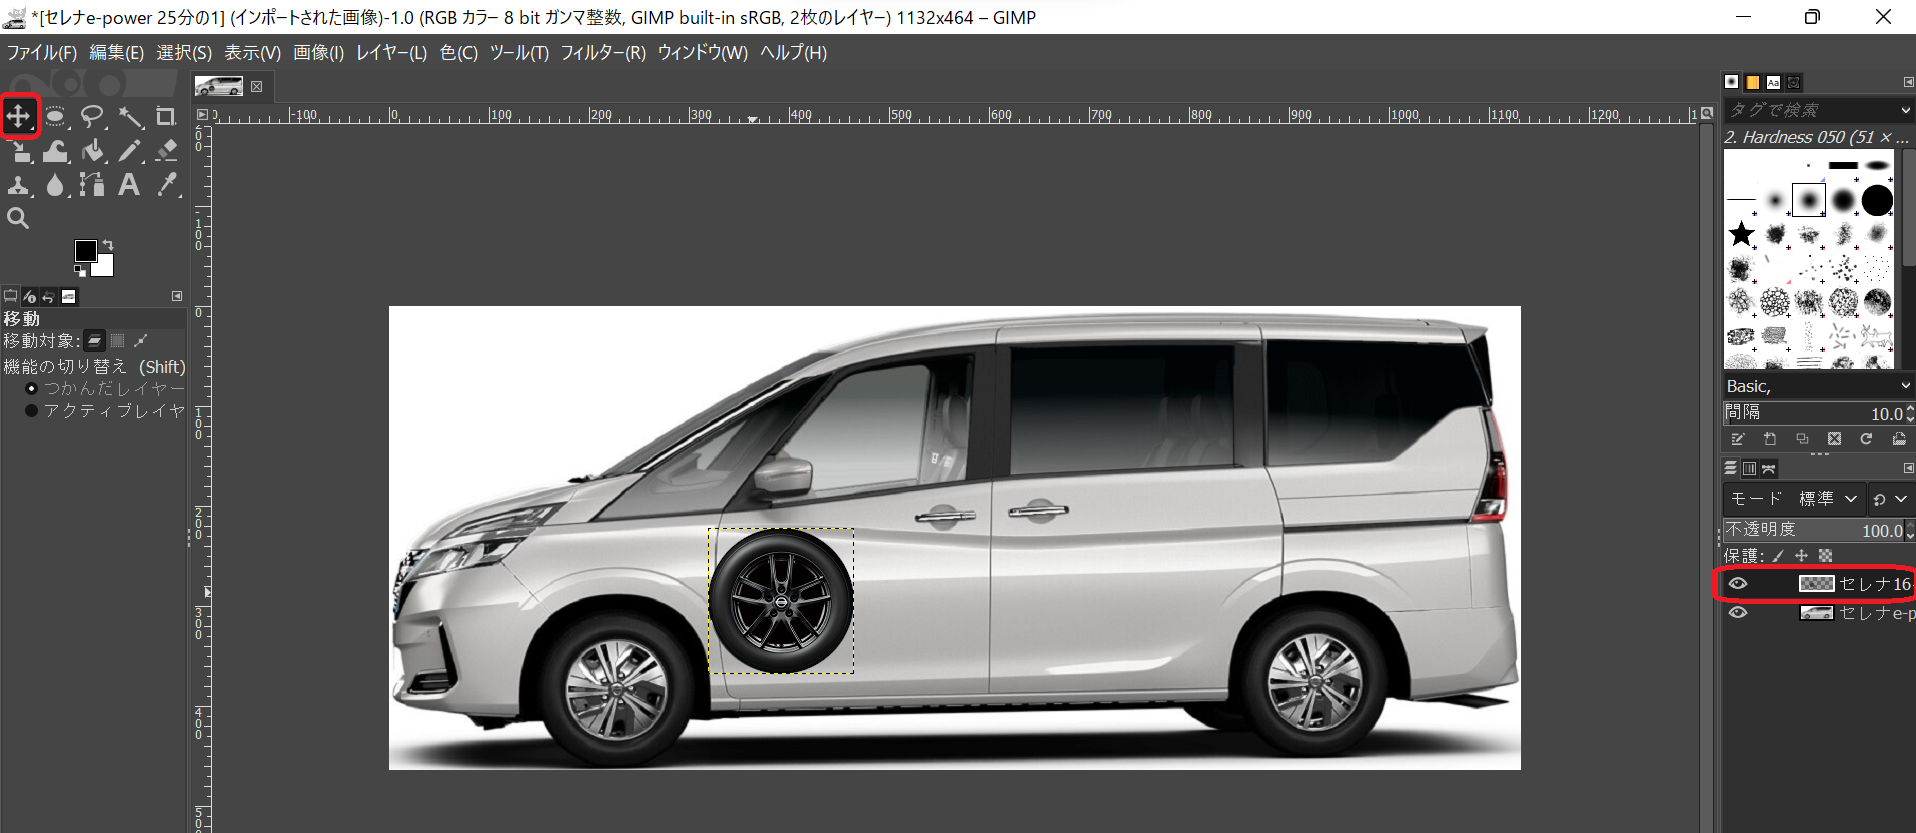Select the Text tool
The image size is (1916, 833).
[x=129, y=185]
